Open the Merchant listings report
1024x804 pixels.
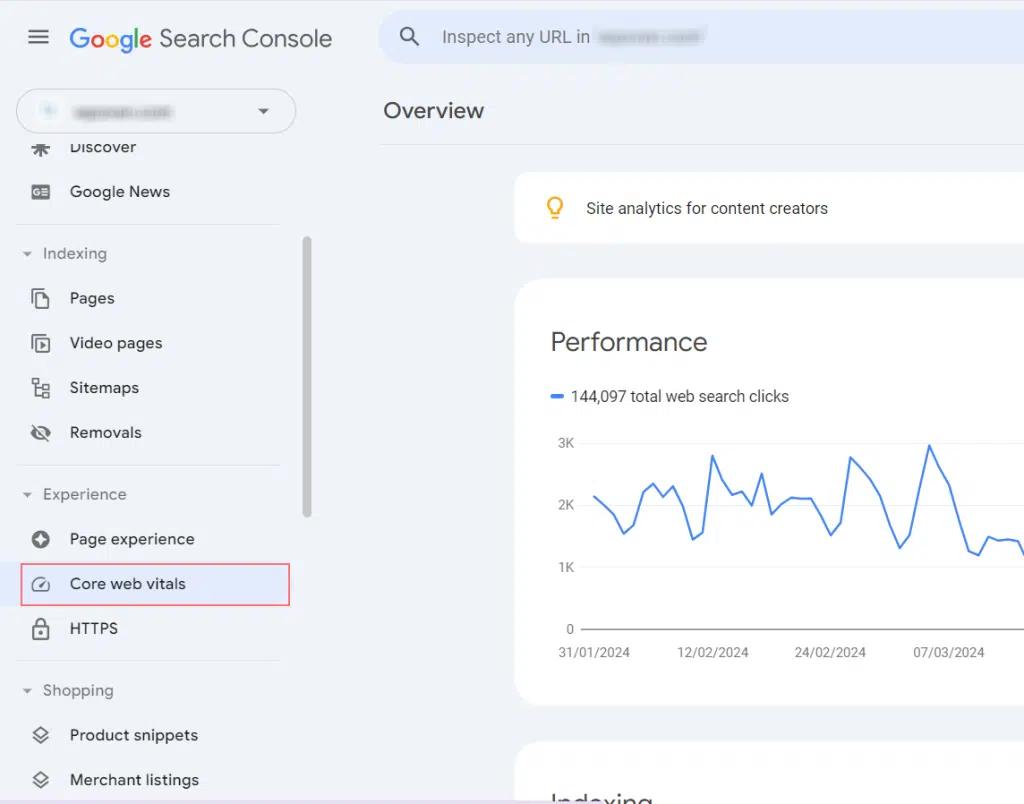(135, 780)
